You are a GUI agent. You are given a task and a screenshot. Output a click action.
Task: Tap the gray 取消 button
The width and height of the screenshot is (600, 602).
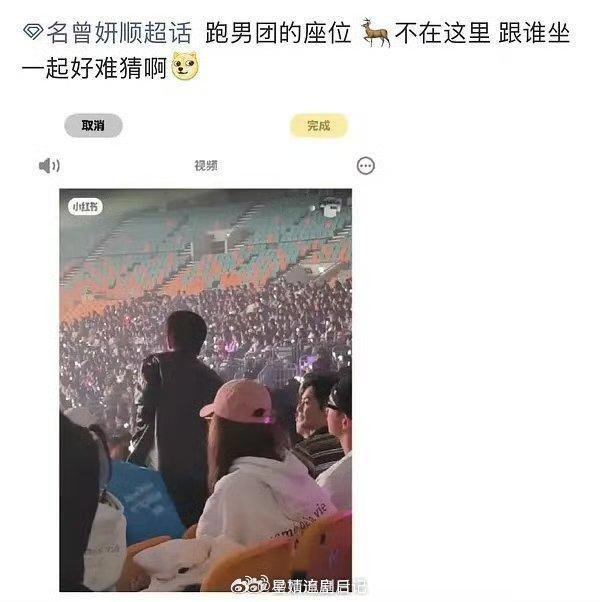coord(93,126)
